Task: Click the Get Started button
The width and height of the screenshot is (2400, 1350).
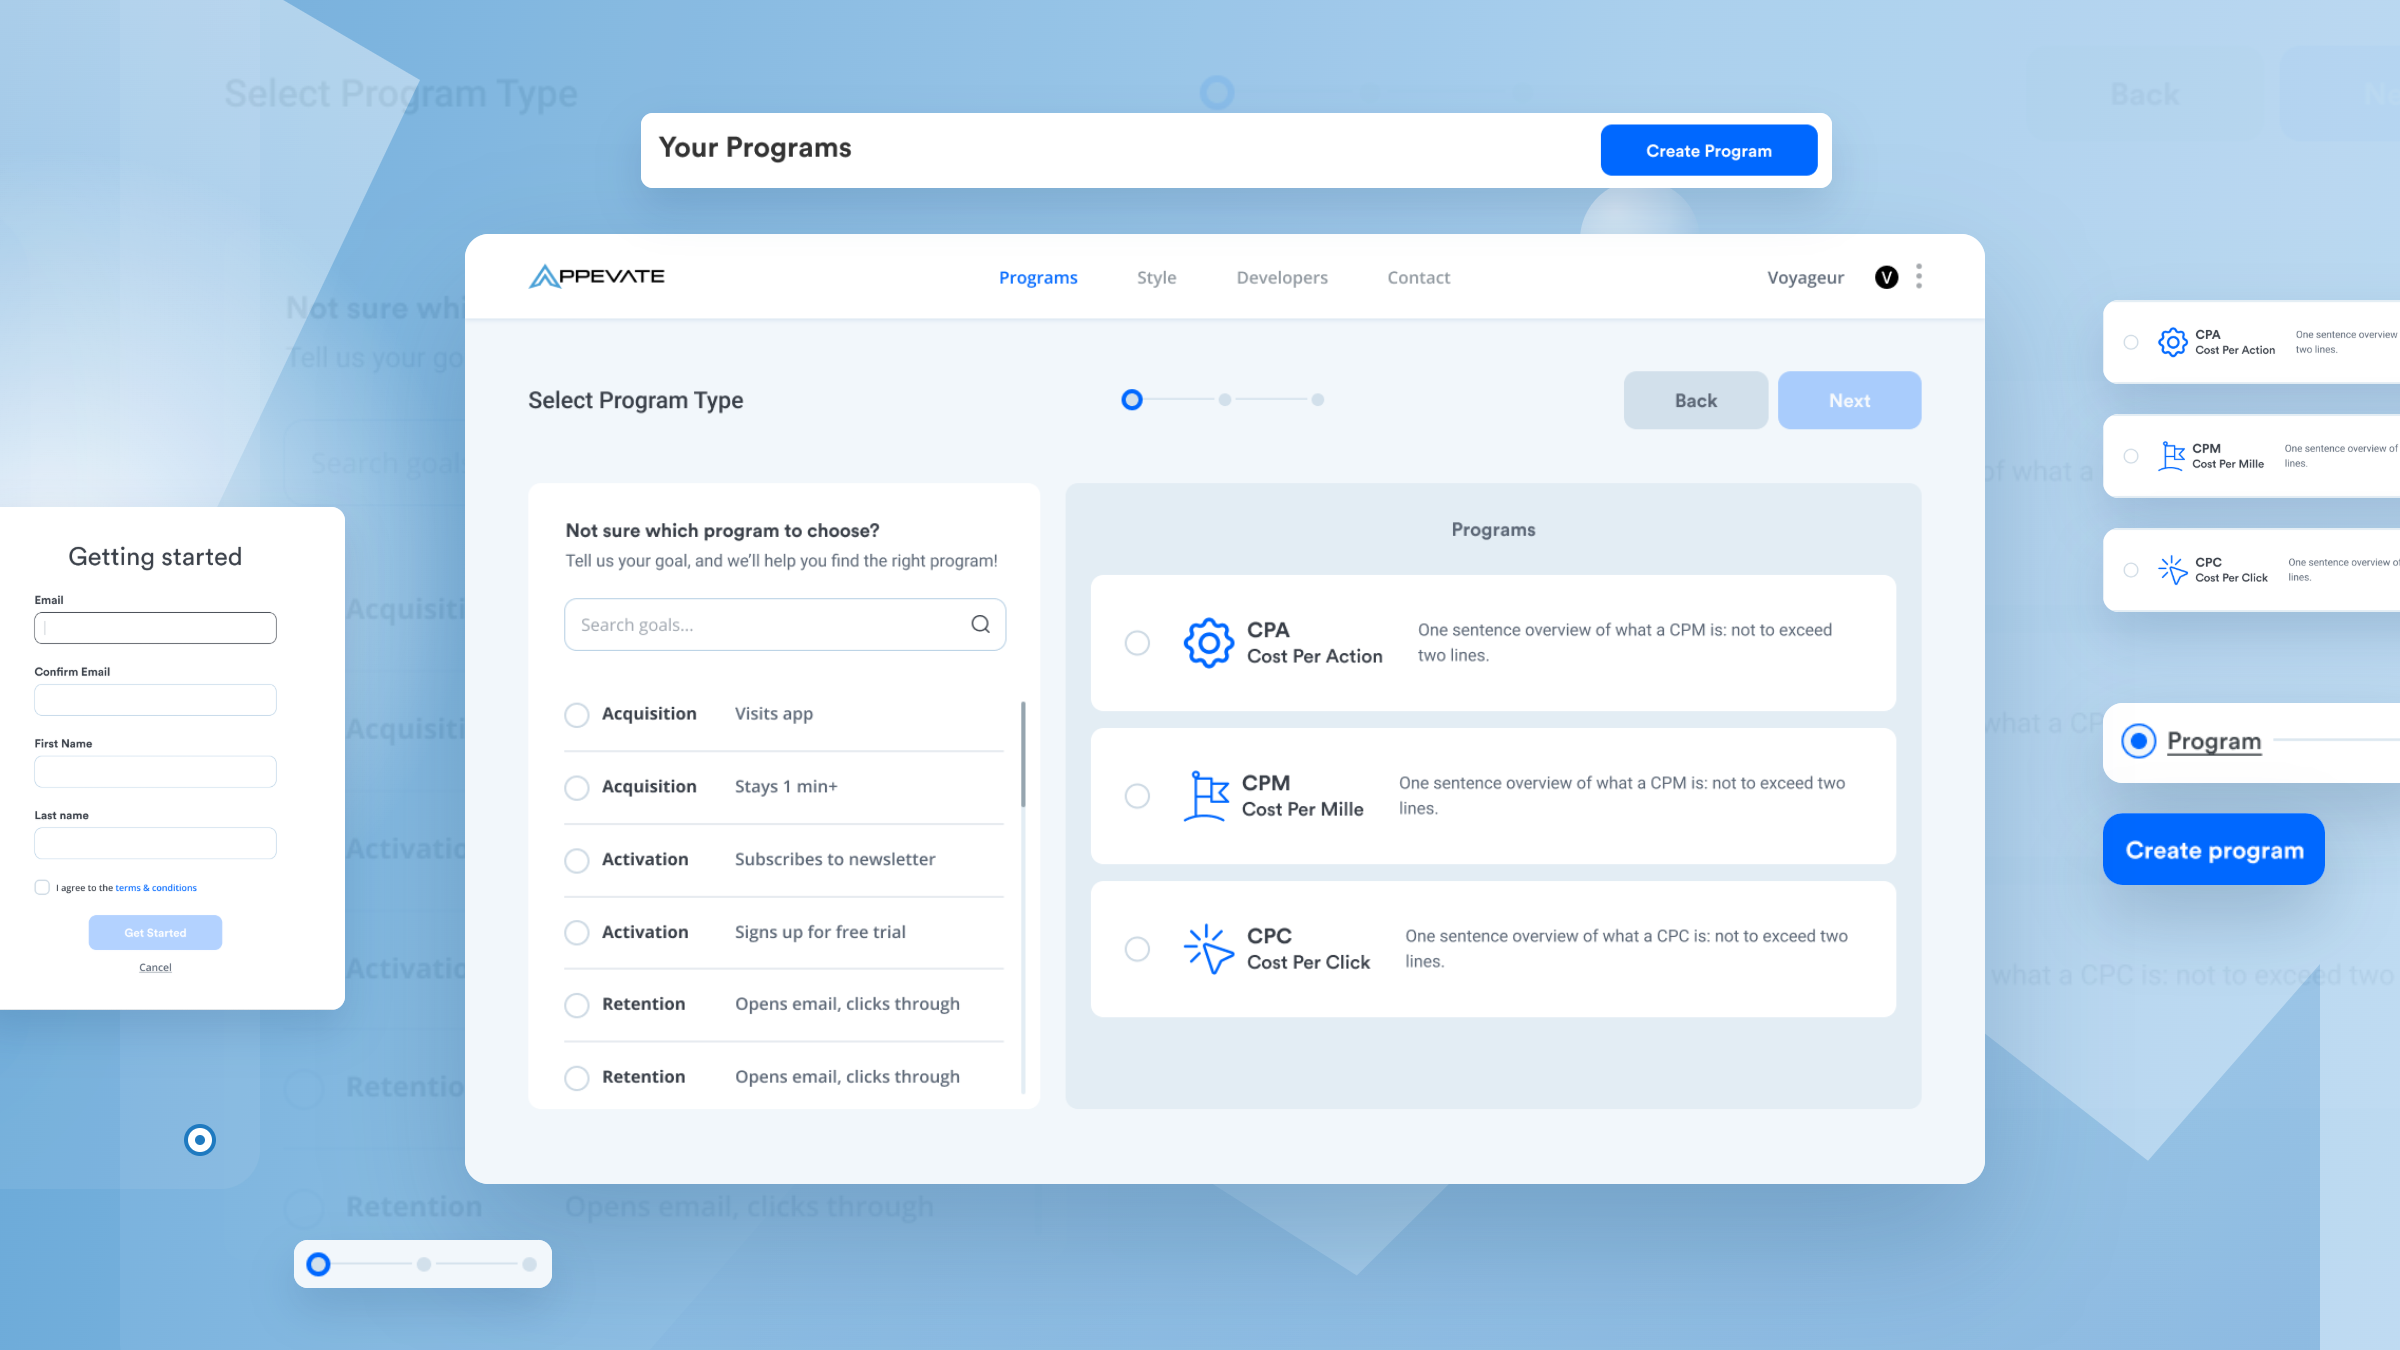Action: (155, 932)
